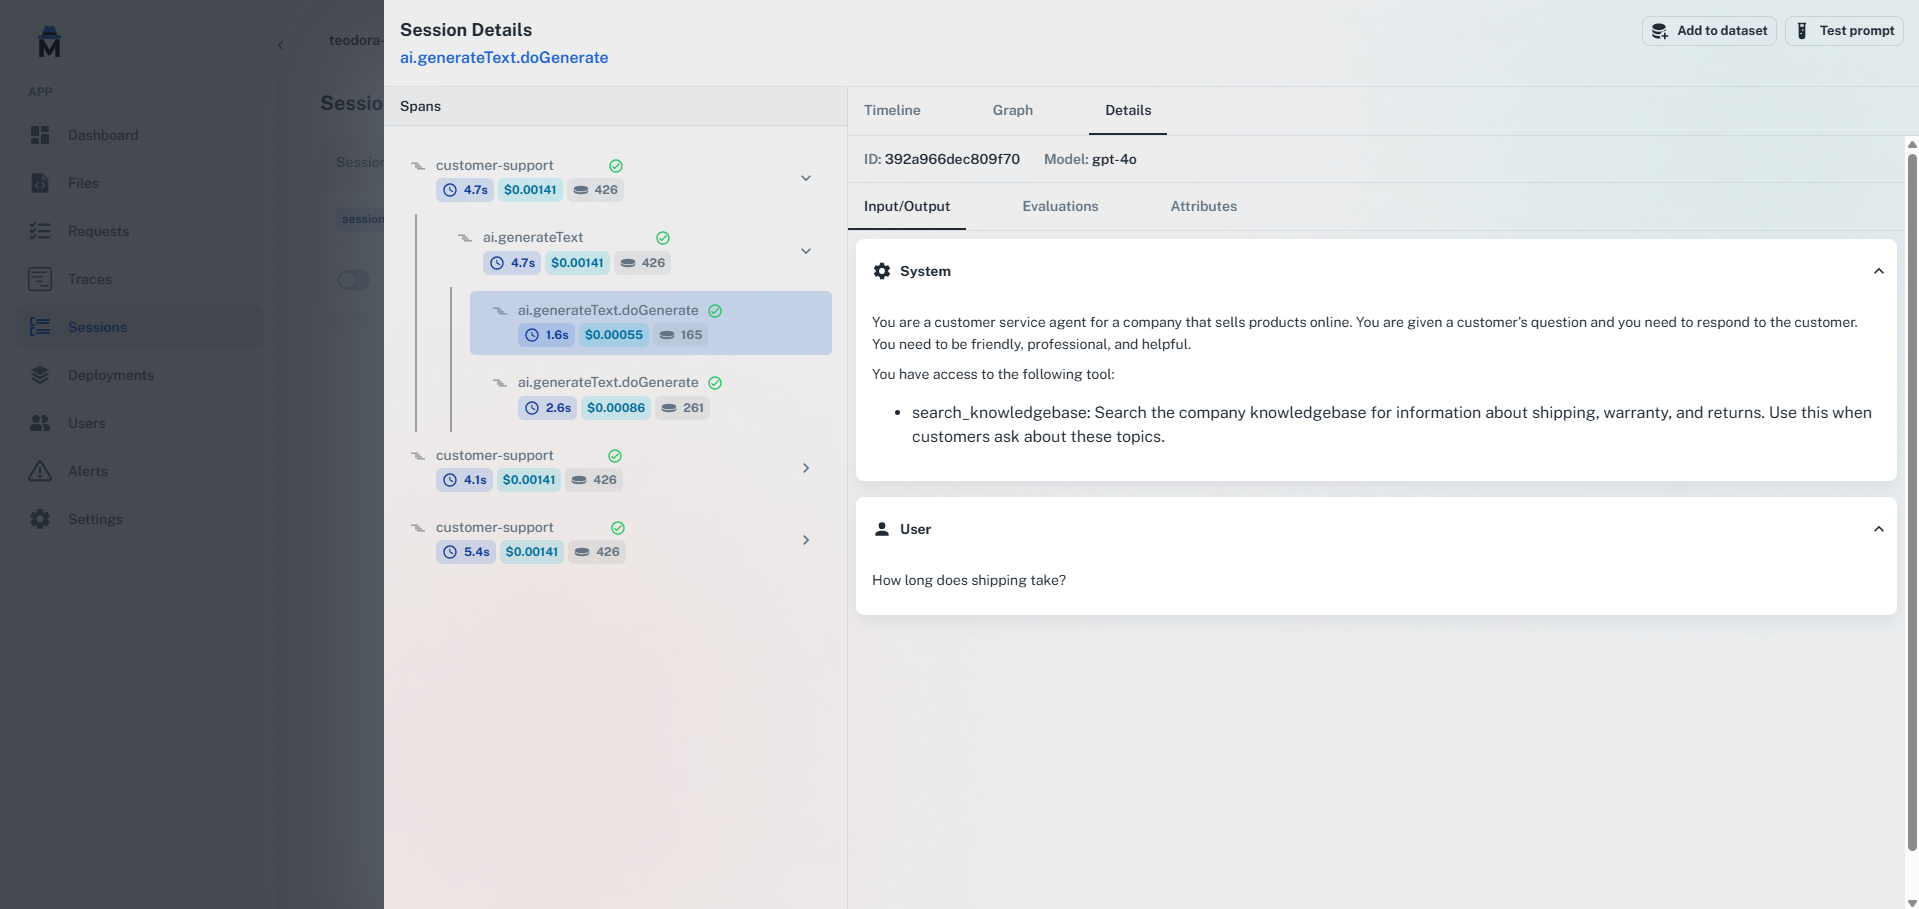The image size is (1919, 909).
Task: Click the green check on the 1.6s doGenerate span
Action: (715, 311)
